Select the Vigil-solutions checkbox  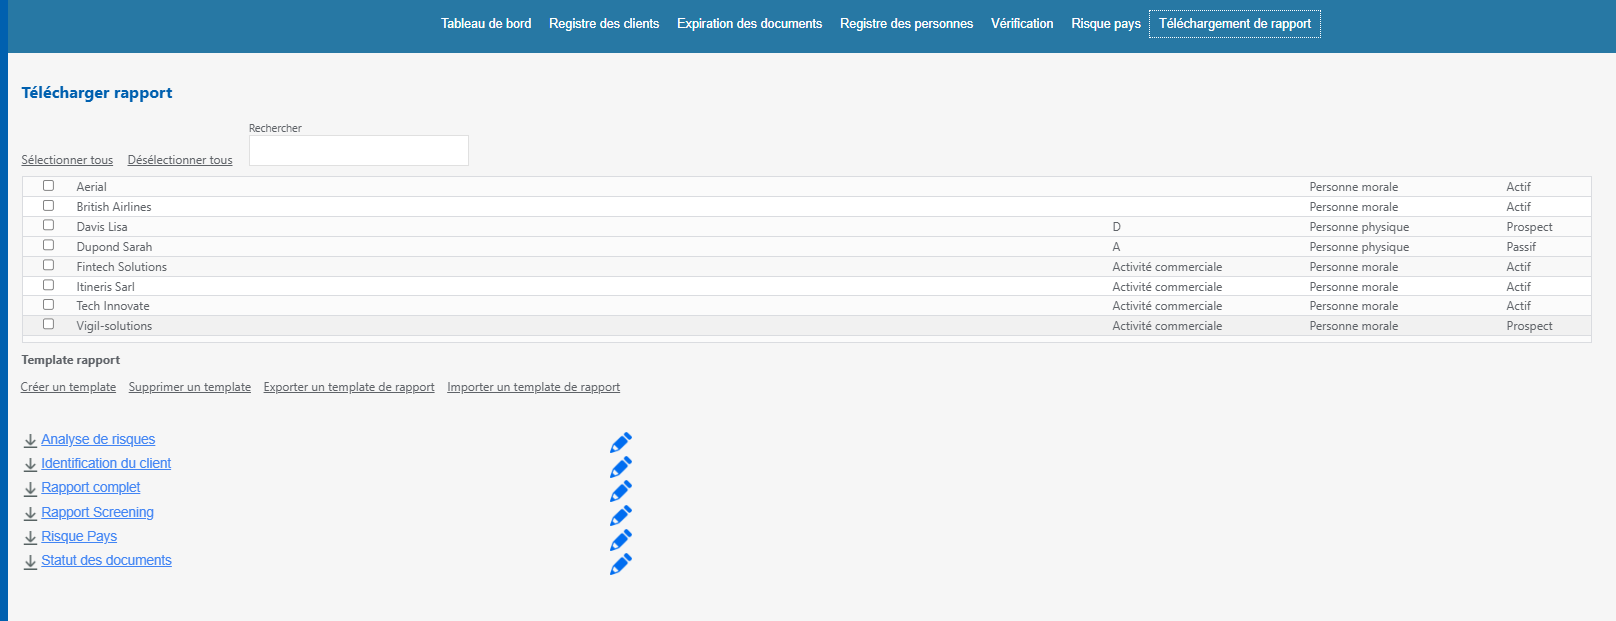[48, 324]
